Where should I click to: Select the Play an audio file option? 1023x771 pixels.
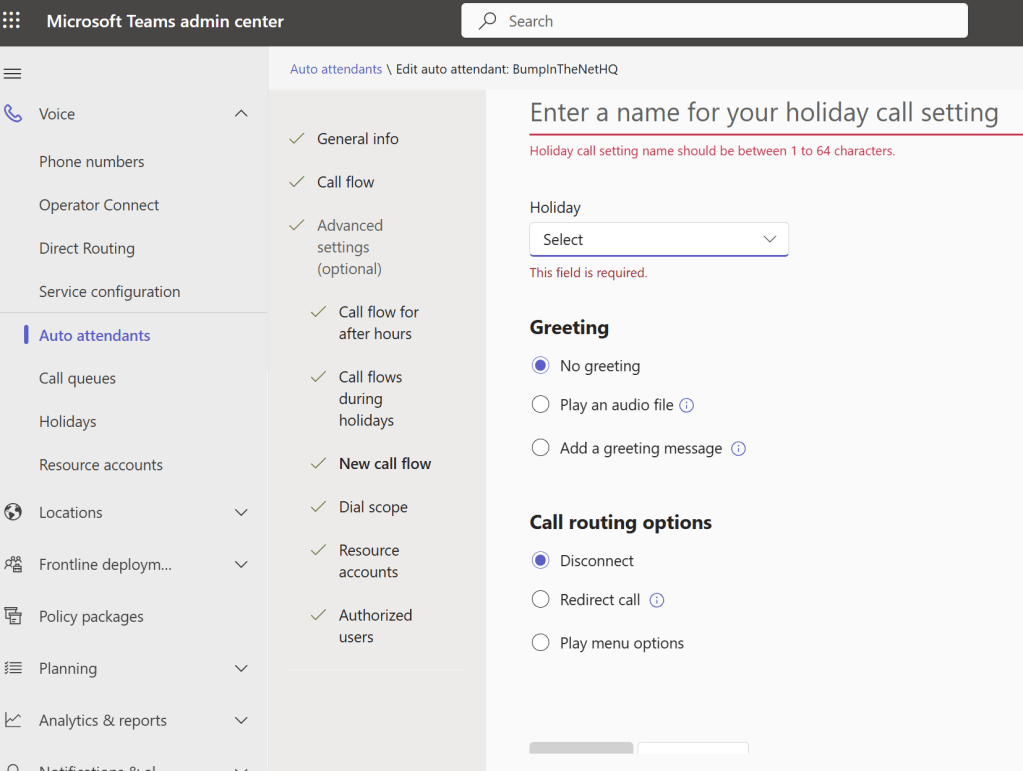tap(541, 405)
